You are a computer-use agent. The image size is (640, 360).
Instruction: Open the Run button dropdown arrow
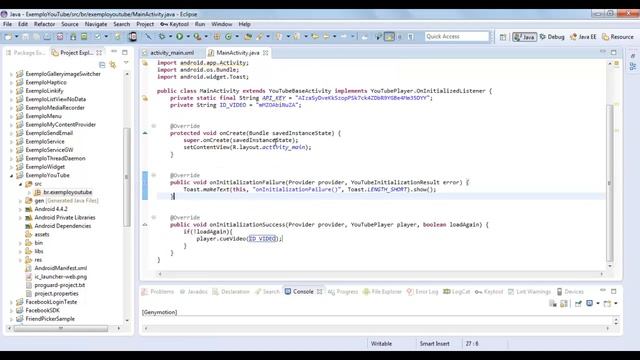pos(188,37)
